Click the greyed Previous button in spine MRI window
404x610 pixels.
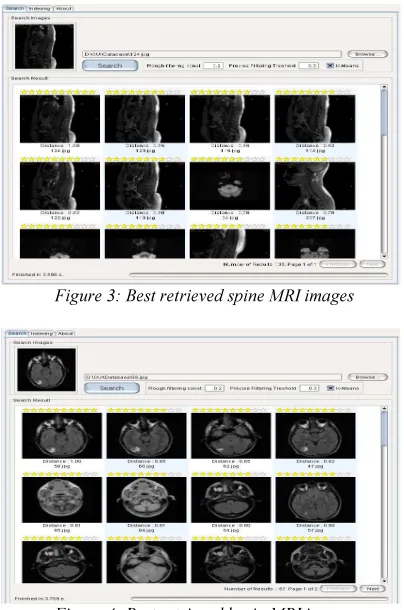(x=338, y=264)
